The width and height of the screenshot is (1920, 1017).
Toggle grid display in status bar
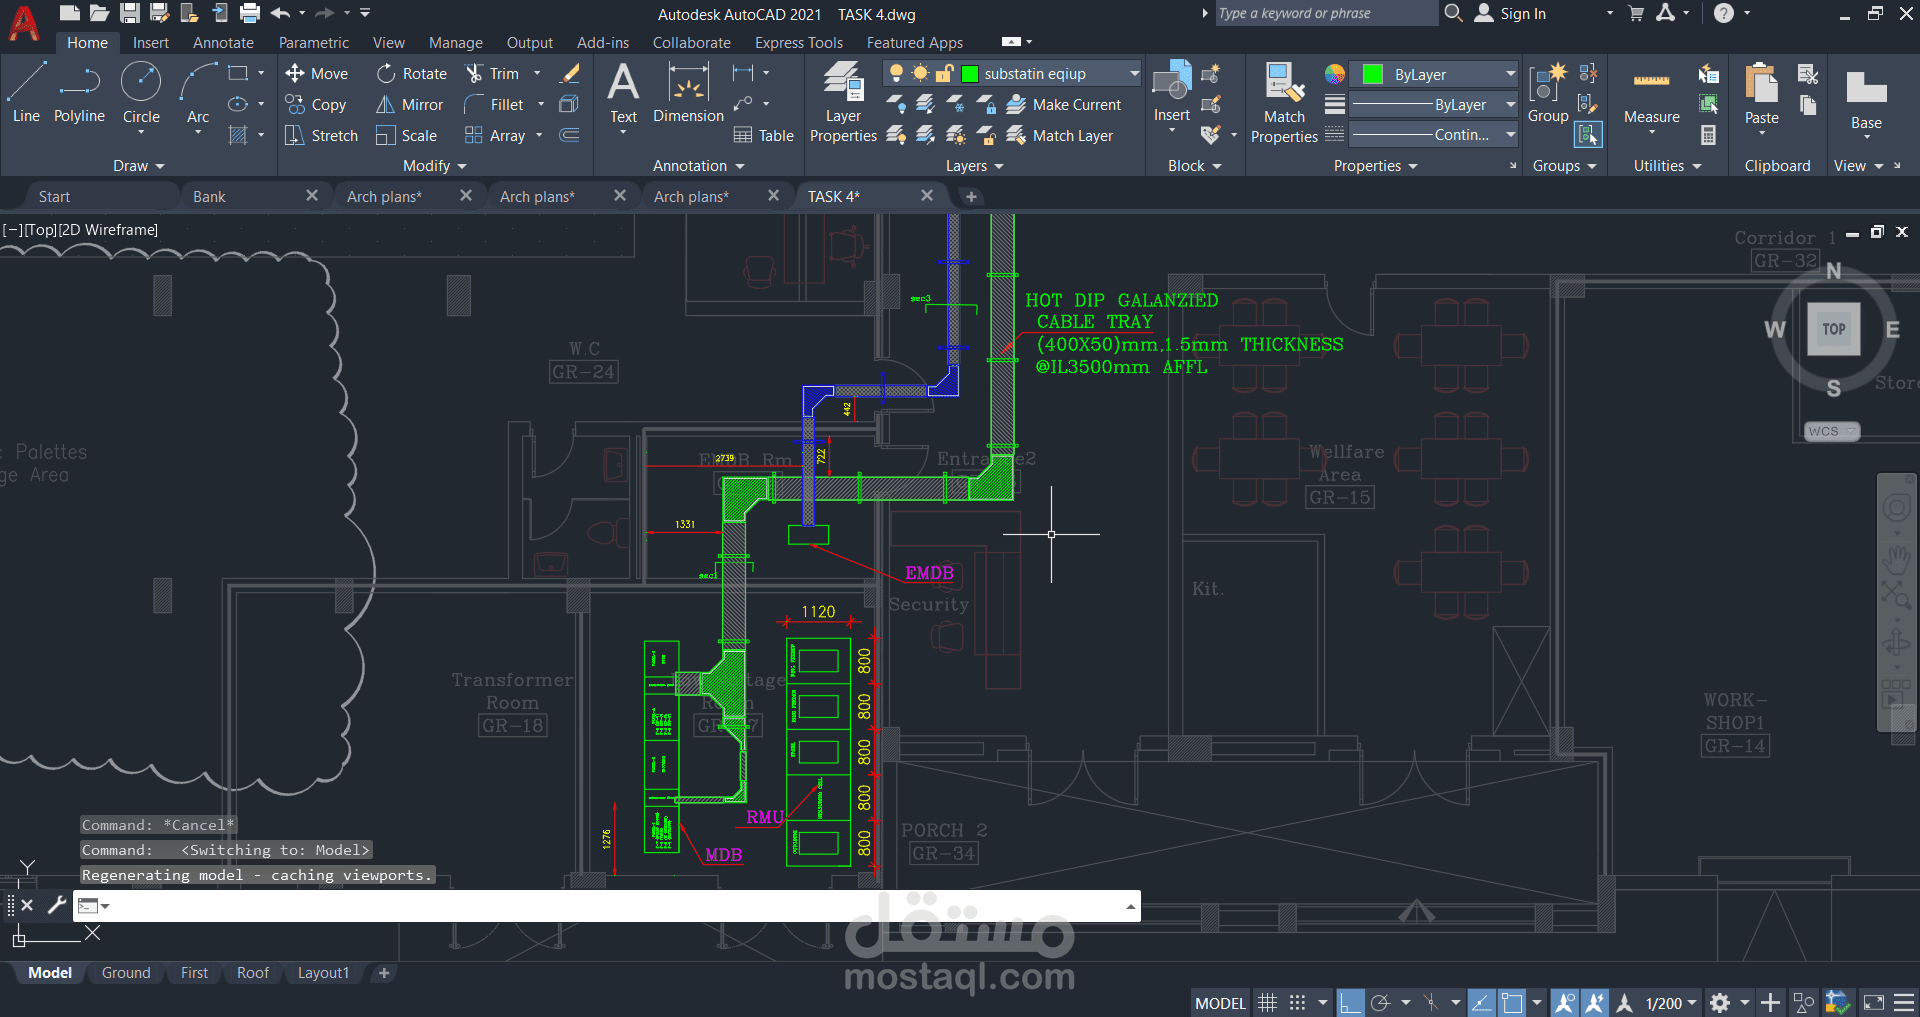point(1267,1002)
